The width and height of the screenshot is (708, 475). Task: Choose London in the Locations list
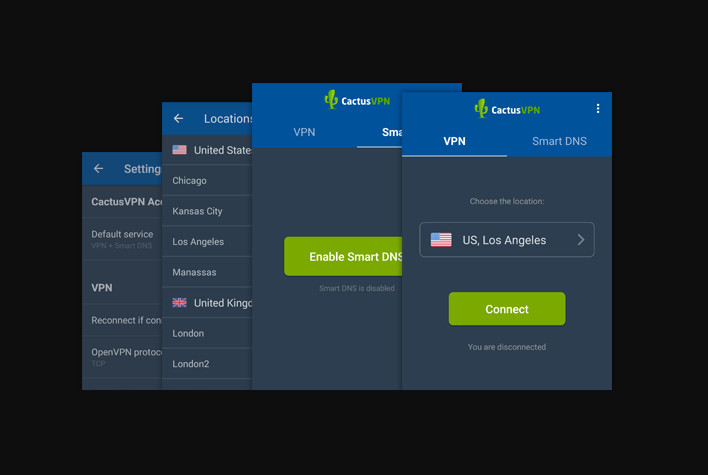(207, 333)
